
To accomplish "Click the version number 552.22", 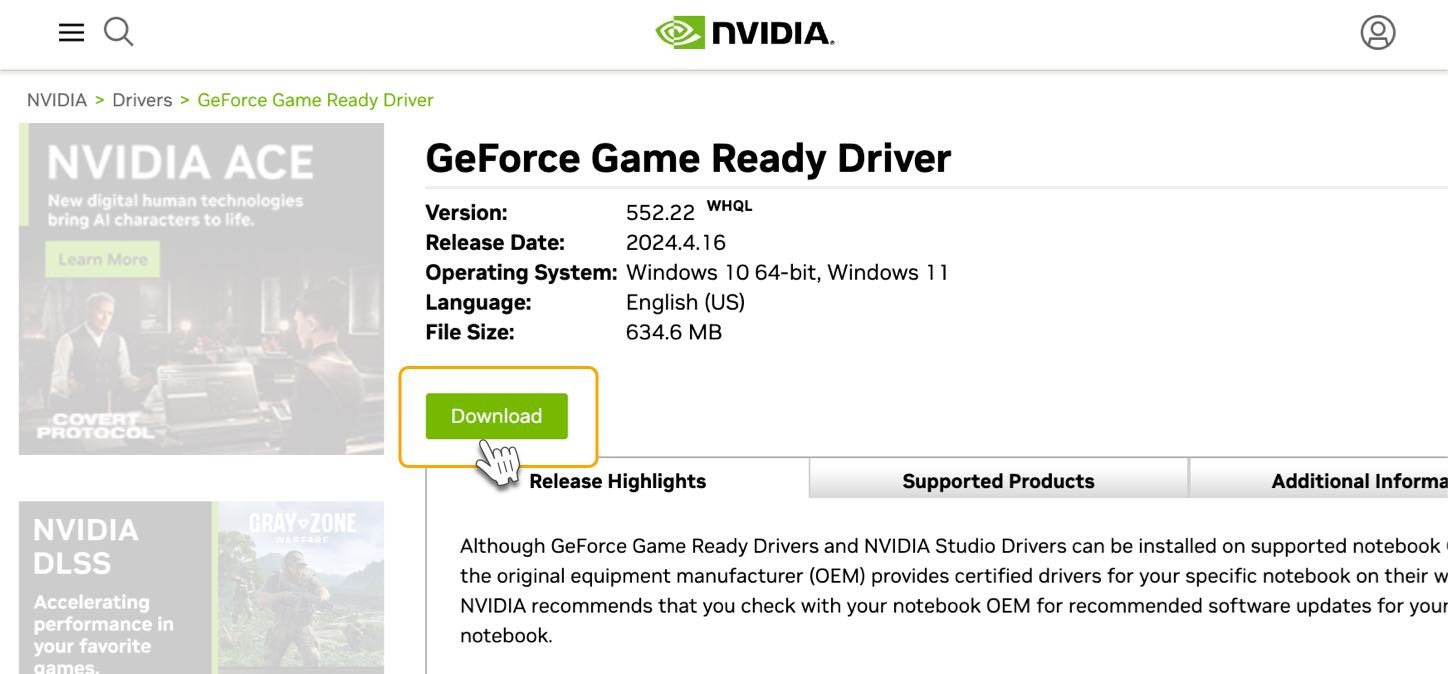I will pyautogui.click(x=660, y=213).
